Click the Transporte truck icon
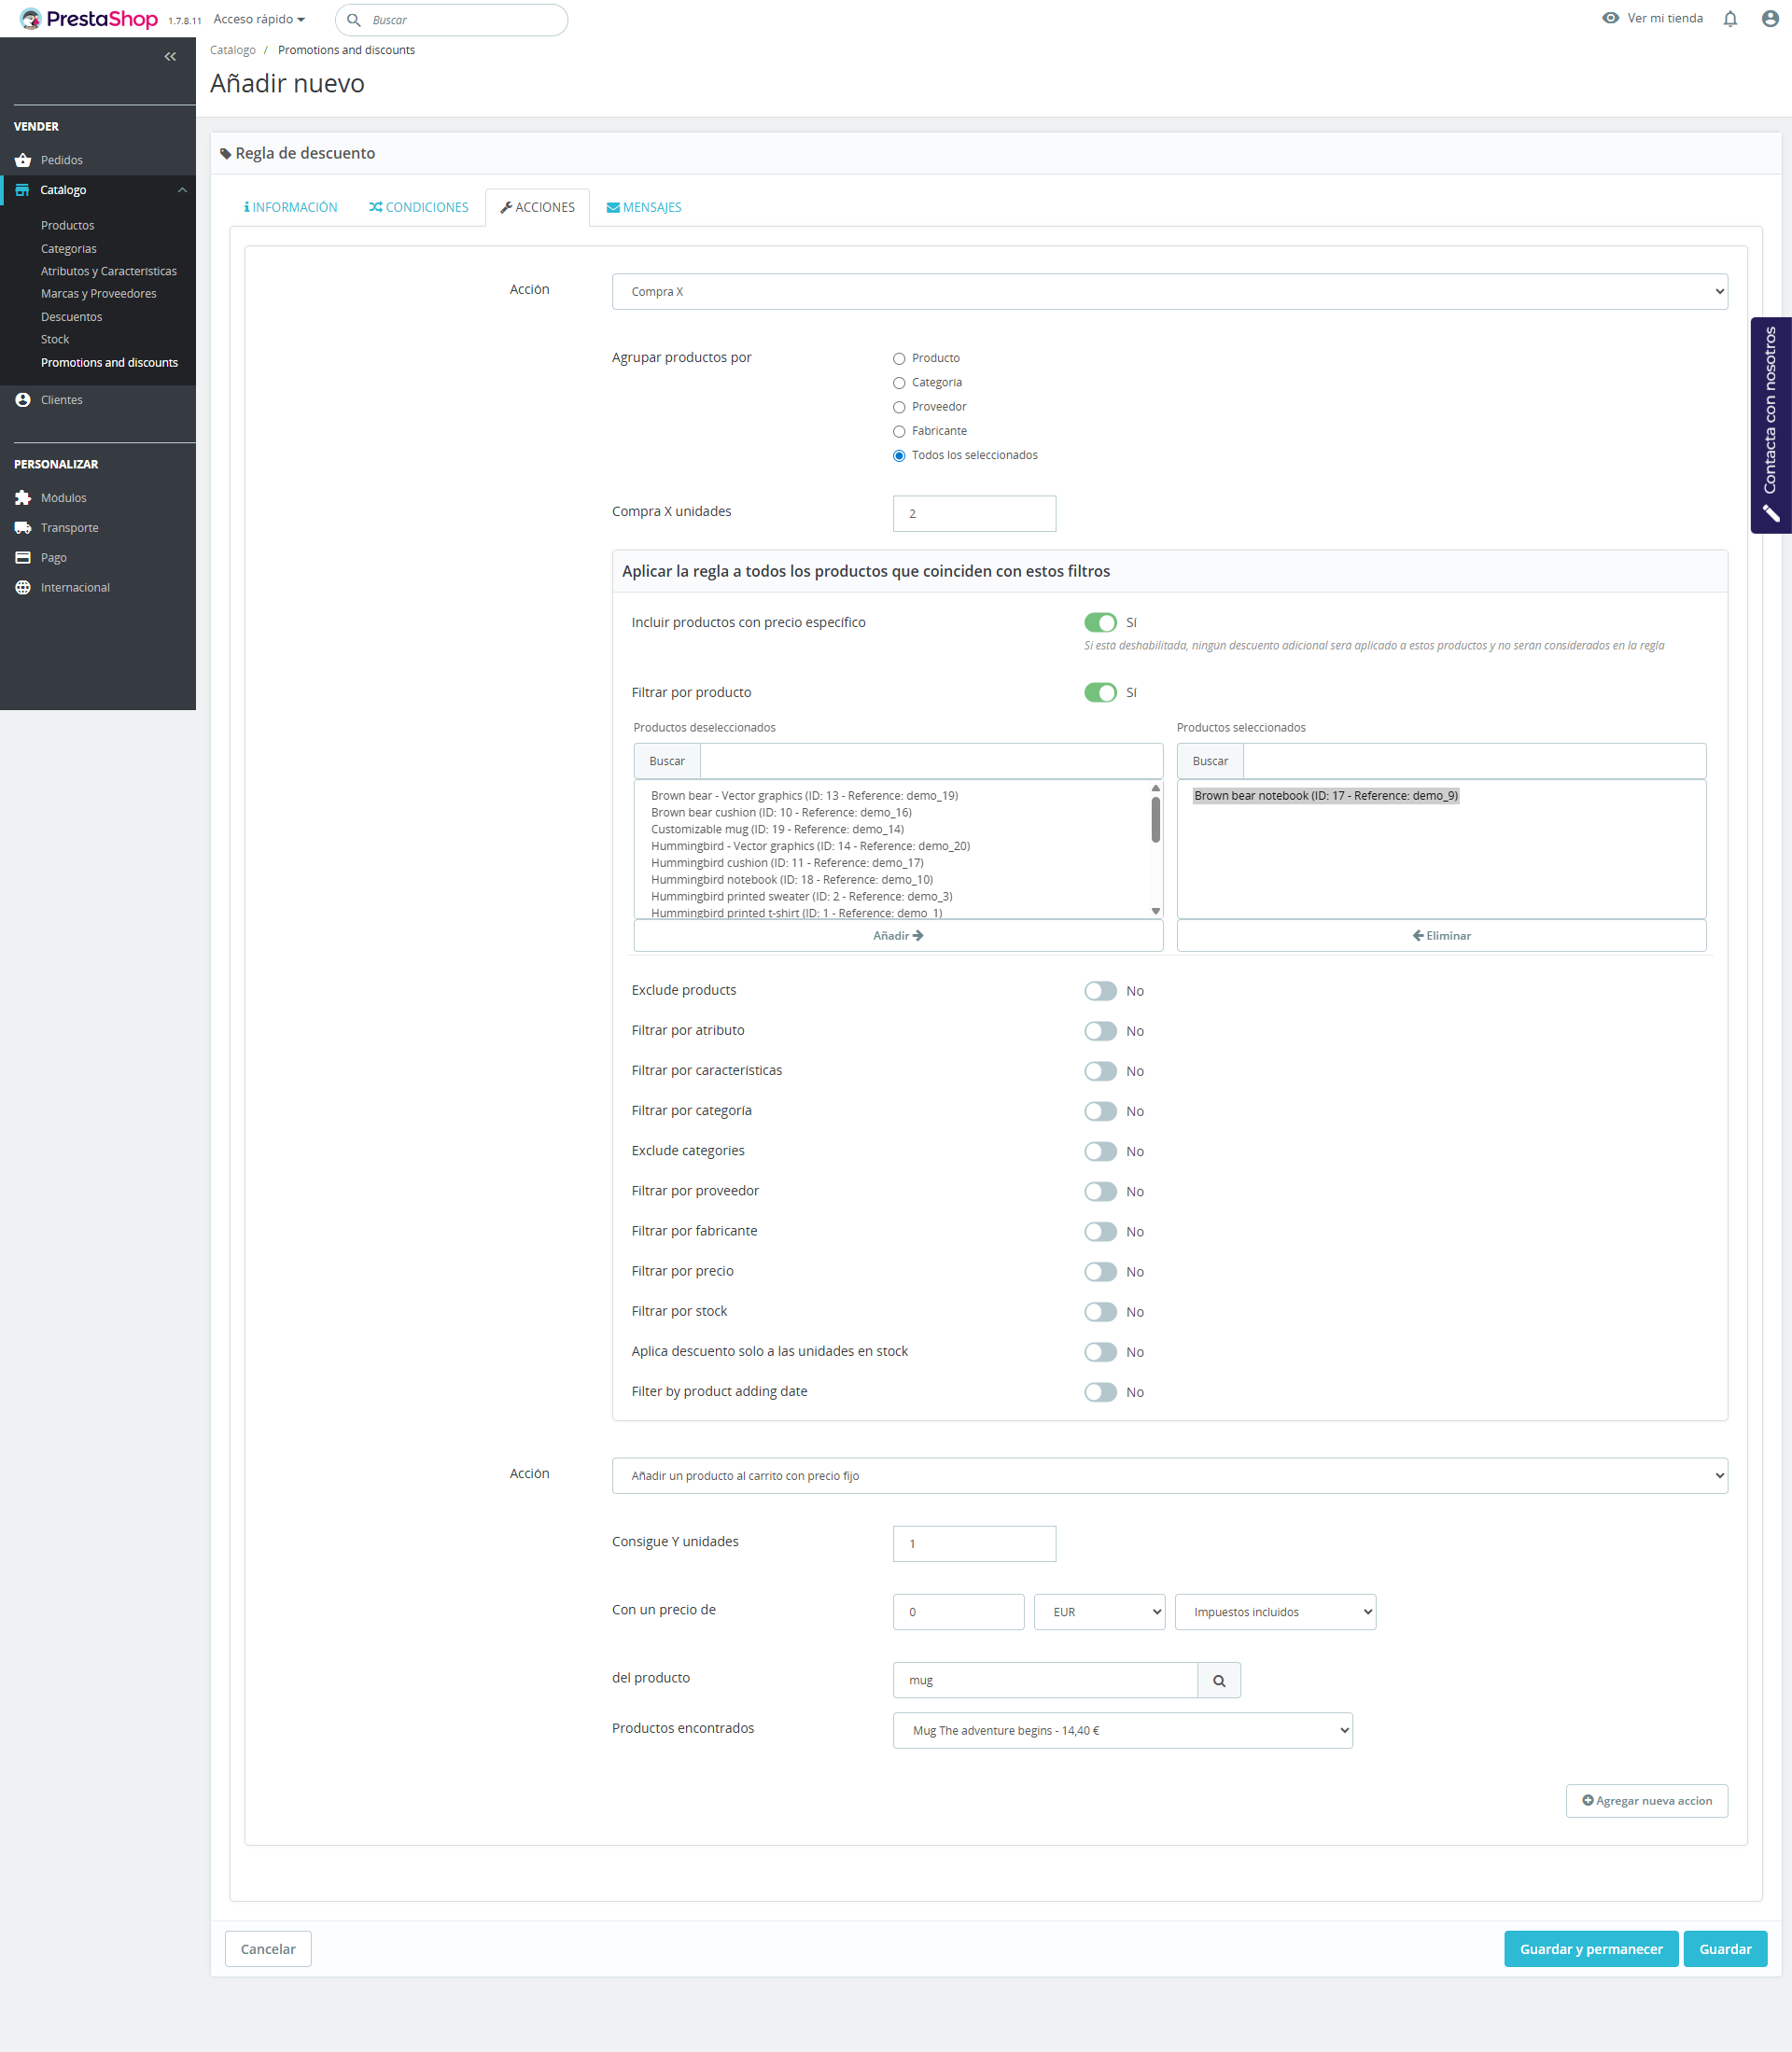This screenshot has height=2052, width=1792. [23, 528]
